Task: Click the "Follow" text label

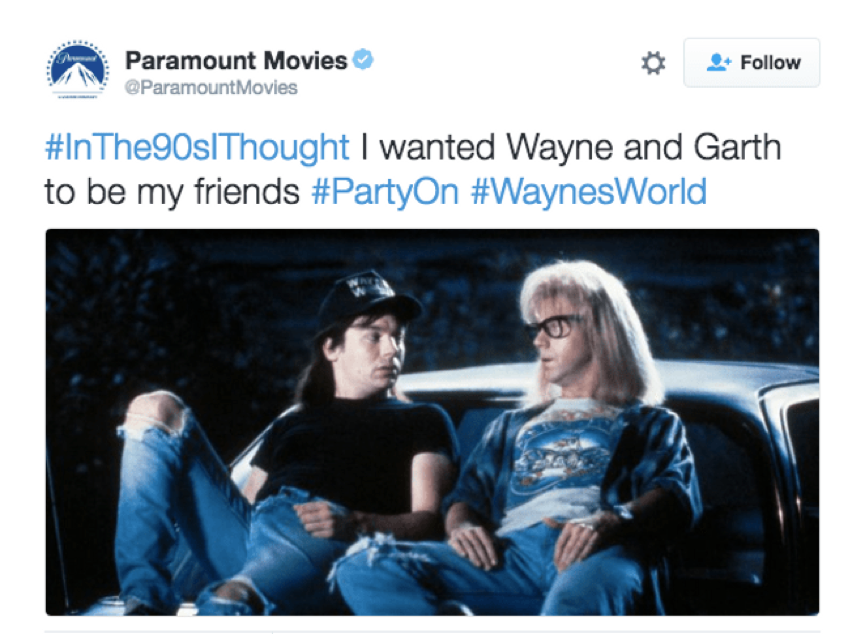Action: click(x=770, y=62)
